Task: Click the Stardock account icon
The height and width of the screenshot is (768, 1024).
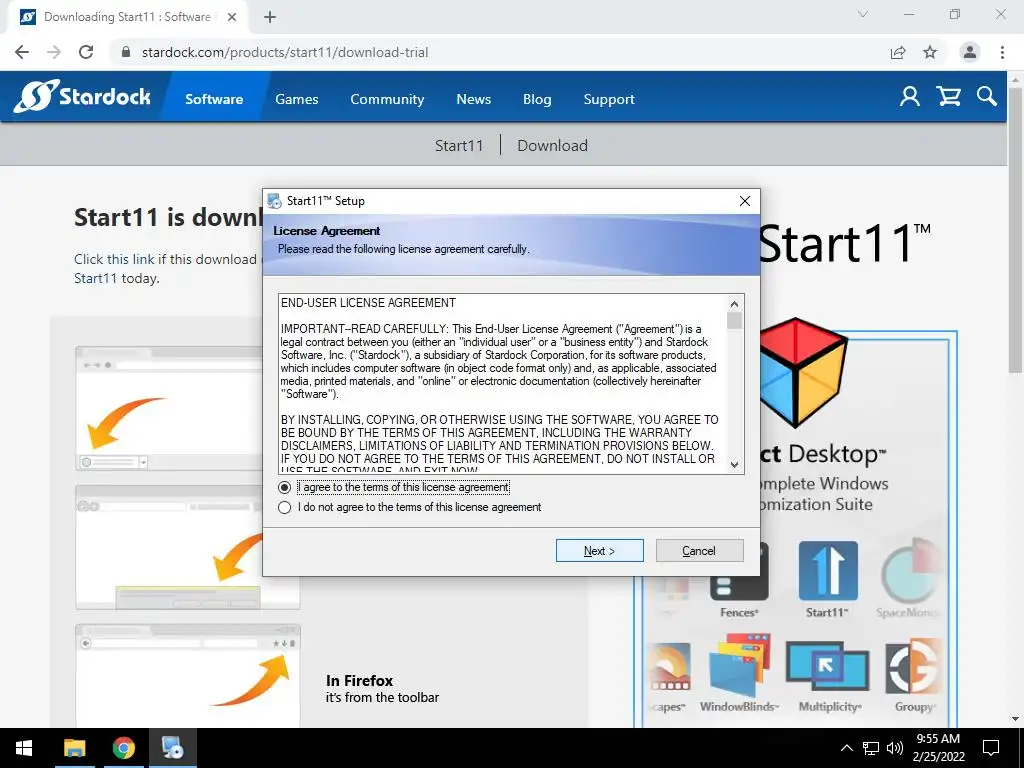Action: (x=910, y=97)
